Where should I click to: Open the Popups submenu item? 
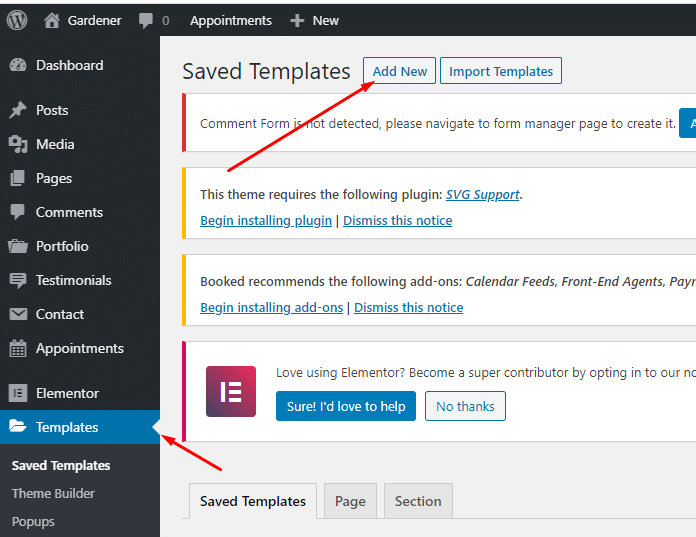coord(33,522)
